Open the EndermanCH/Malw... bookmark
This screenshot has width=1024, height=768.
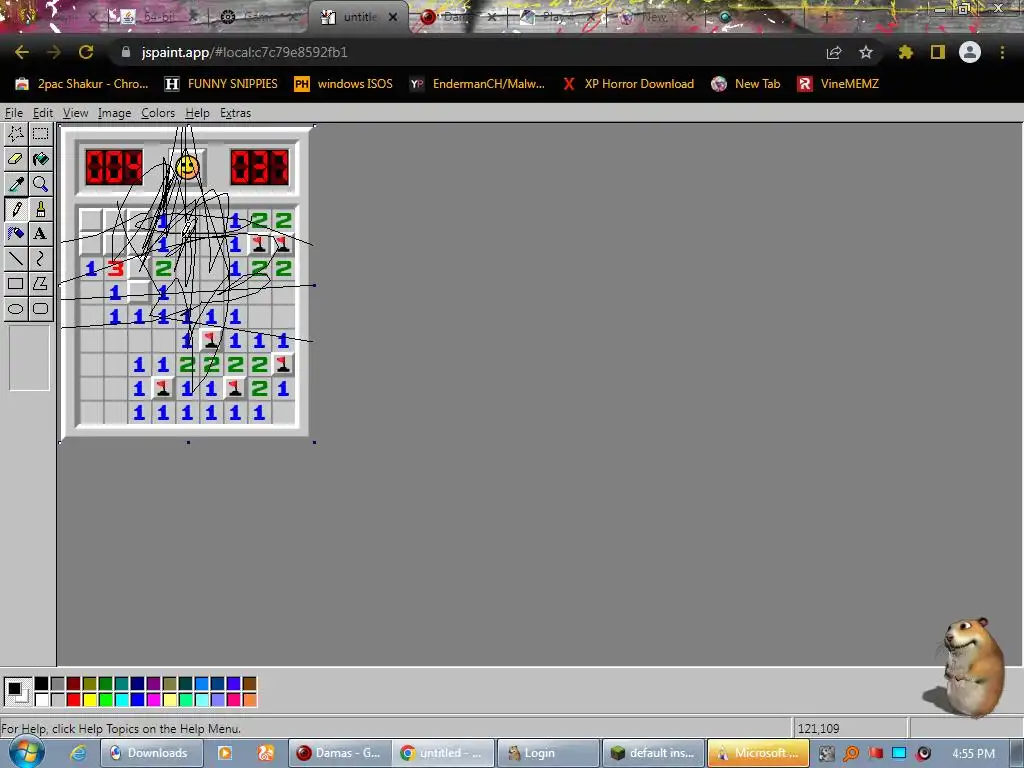point(477,84)
